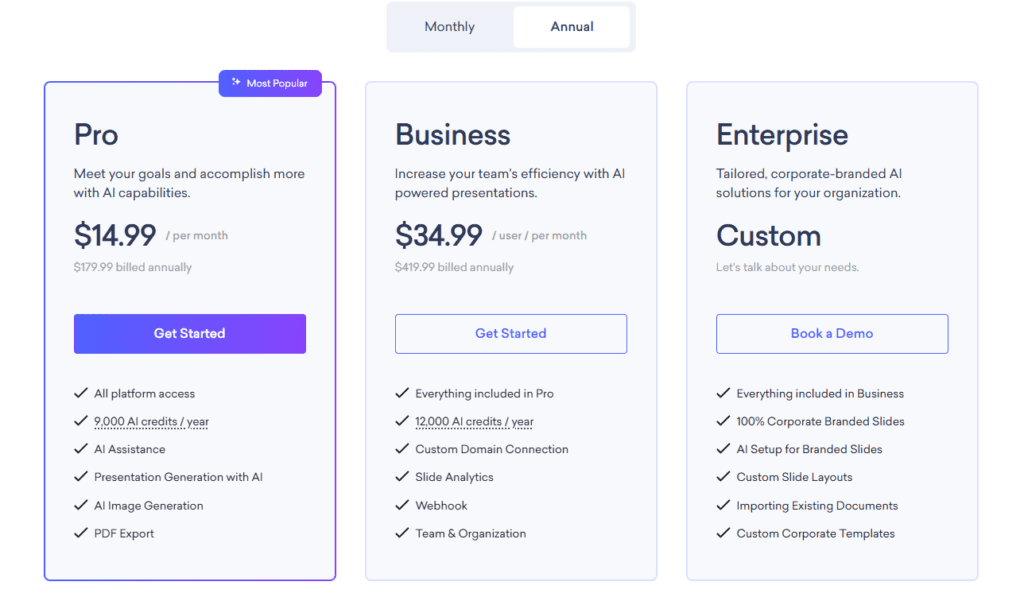Select the Annual billing tab
1024x601 pixels.
coord(572,27)
